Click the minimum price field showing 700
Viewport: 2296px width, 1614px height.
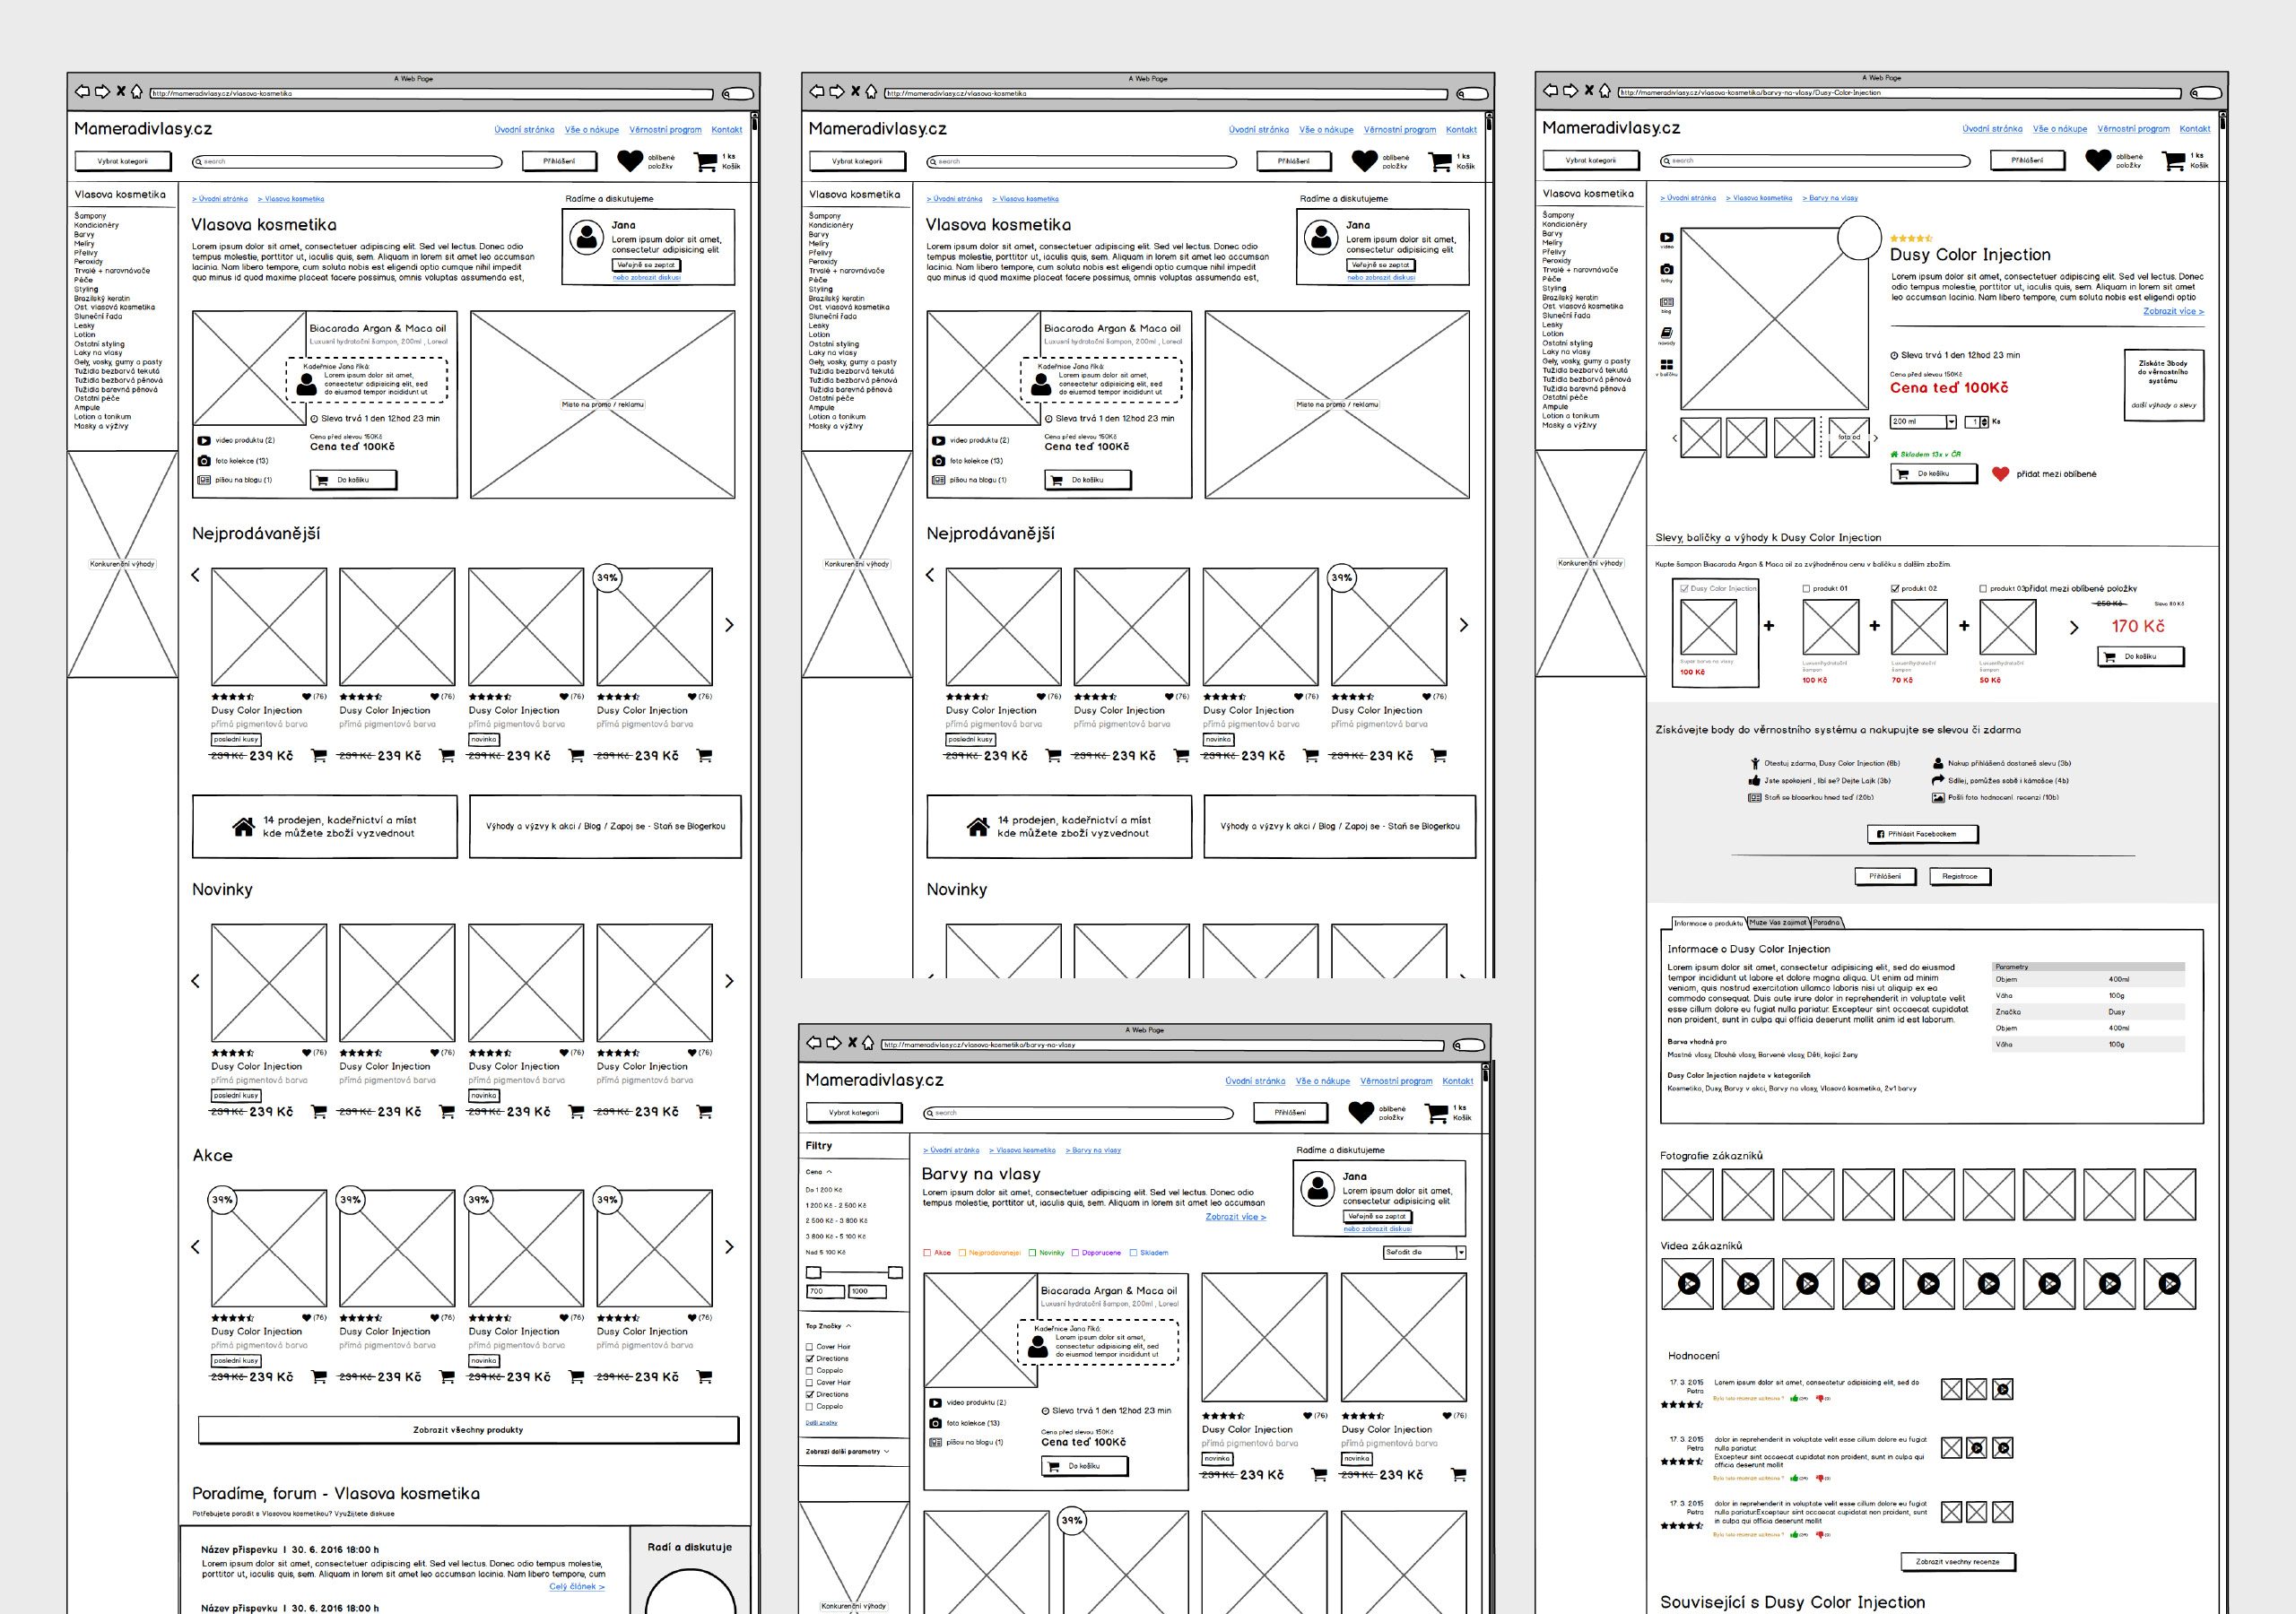click(x=825, y=1292)
